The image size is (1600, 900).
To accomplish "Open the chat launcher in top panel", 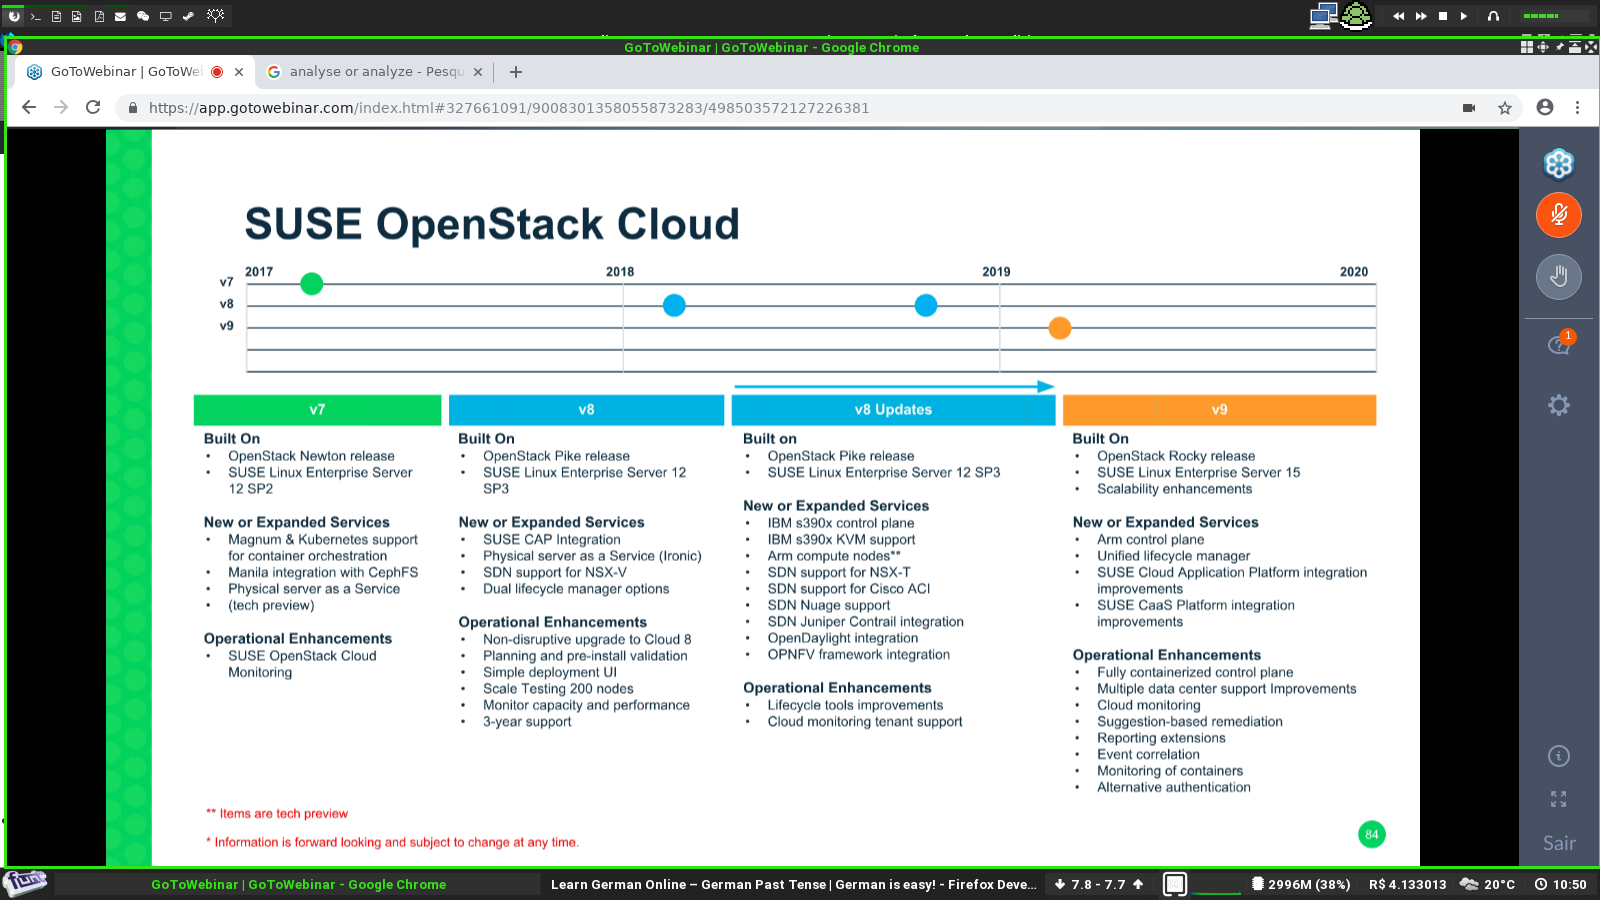I will [143, 16].
